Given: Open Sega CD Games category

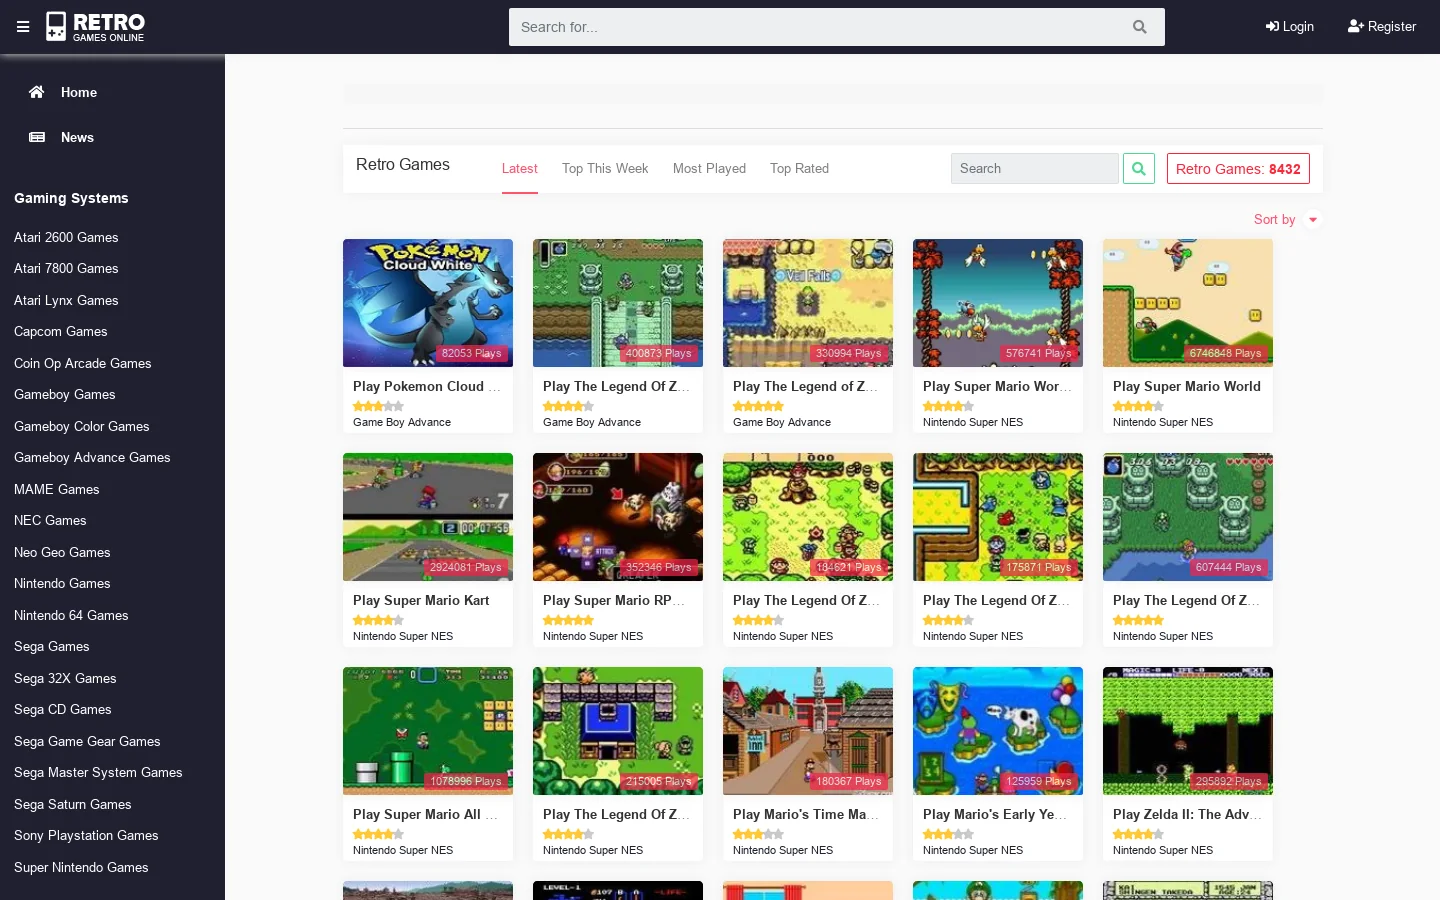Looking at the screenshot, I should coord(63,709).
